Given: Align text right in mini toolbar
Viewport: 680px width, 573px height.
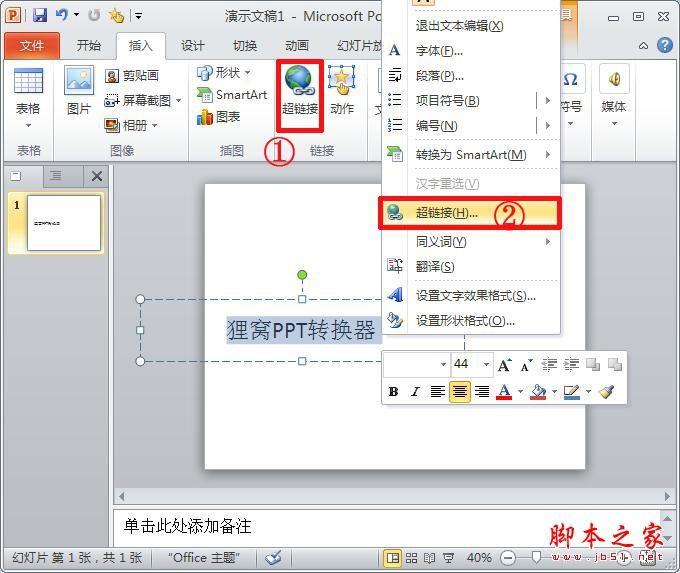Looking at the screenshot, I should click(482, 392).
